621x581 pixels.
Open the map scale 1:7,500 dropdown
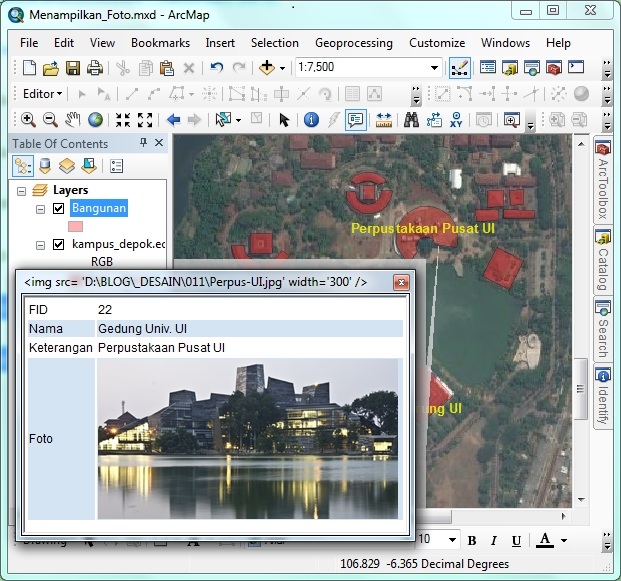(x=434, y=68)
